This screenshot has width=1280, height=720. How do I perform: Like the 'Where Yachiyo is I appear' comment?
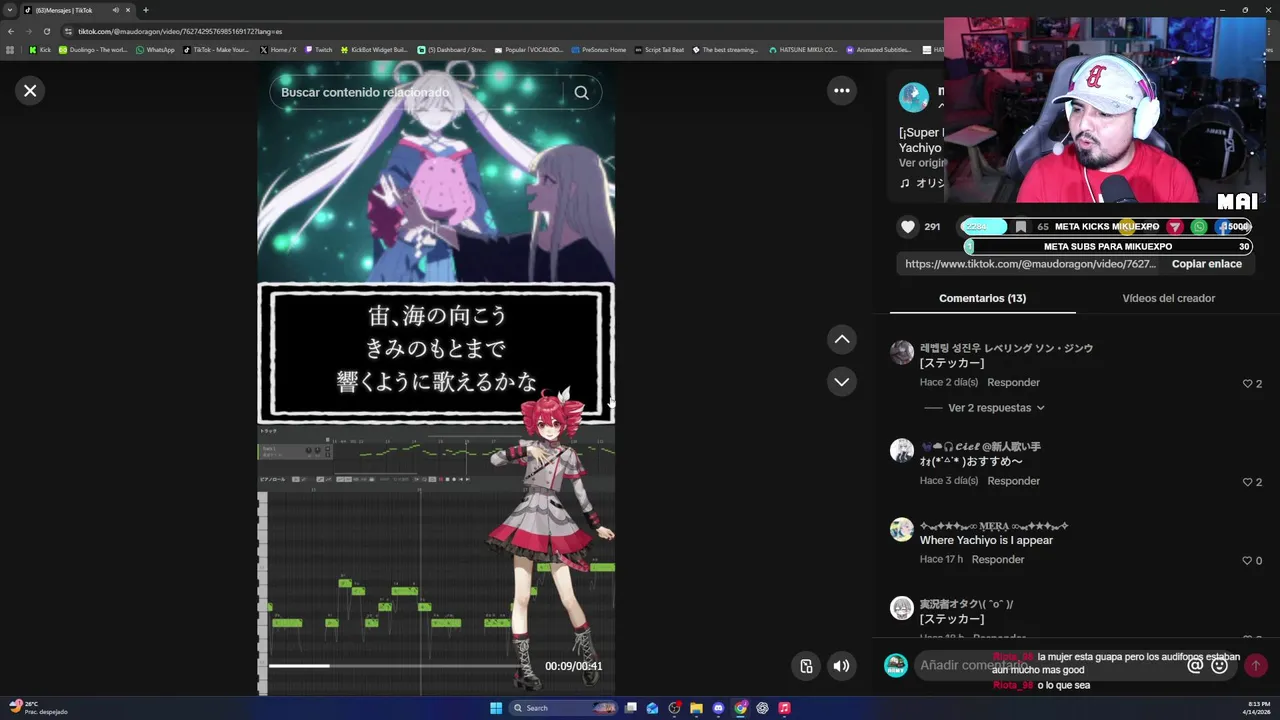point(1247,561)
